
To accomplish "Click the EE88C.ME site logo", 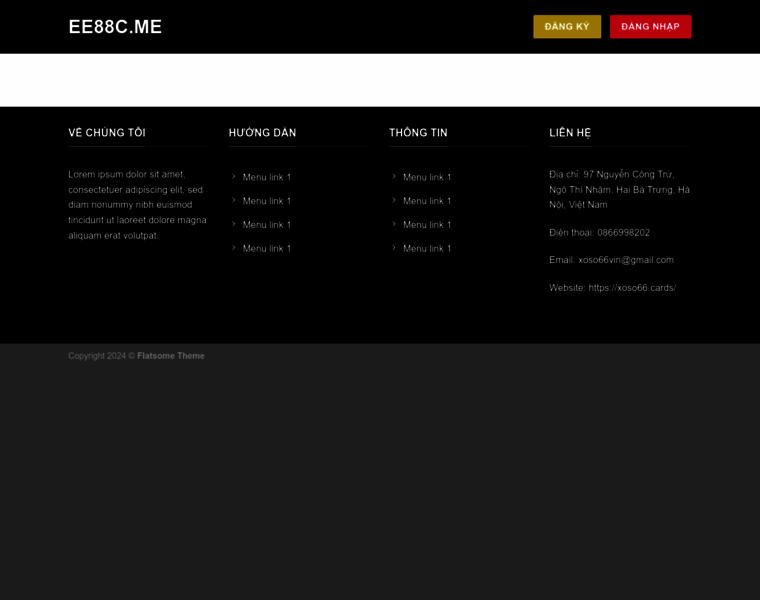I will [x=115, y=27].
